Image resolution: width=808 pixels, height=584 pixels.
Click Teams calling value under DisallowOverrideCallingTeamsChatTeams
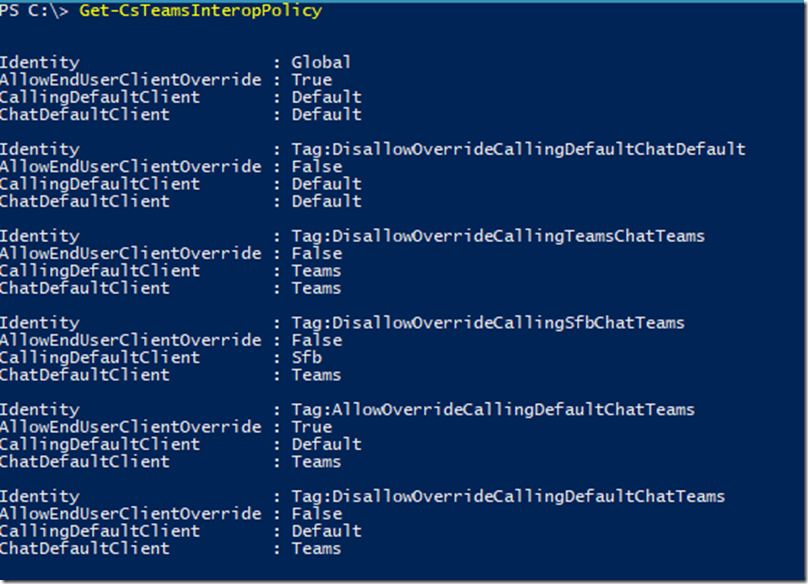click(x=316, y=271)
